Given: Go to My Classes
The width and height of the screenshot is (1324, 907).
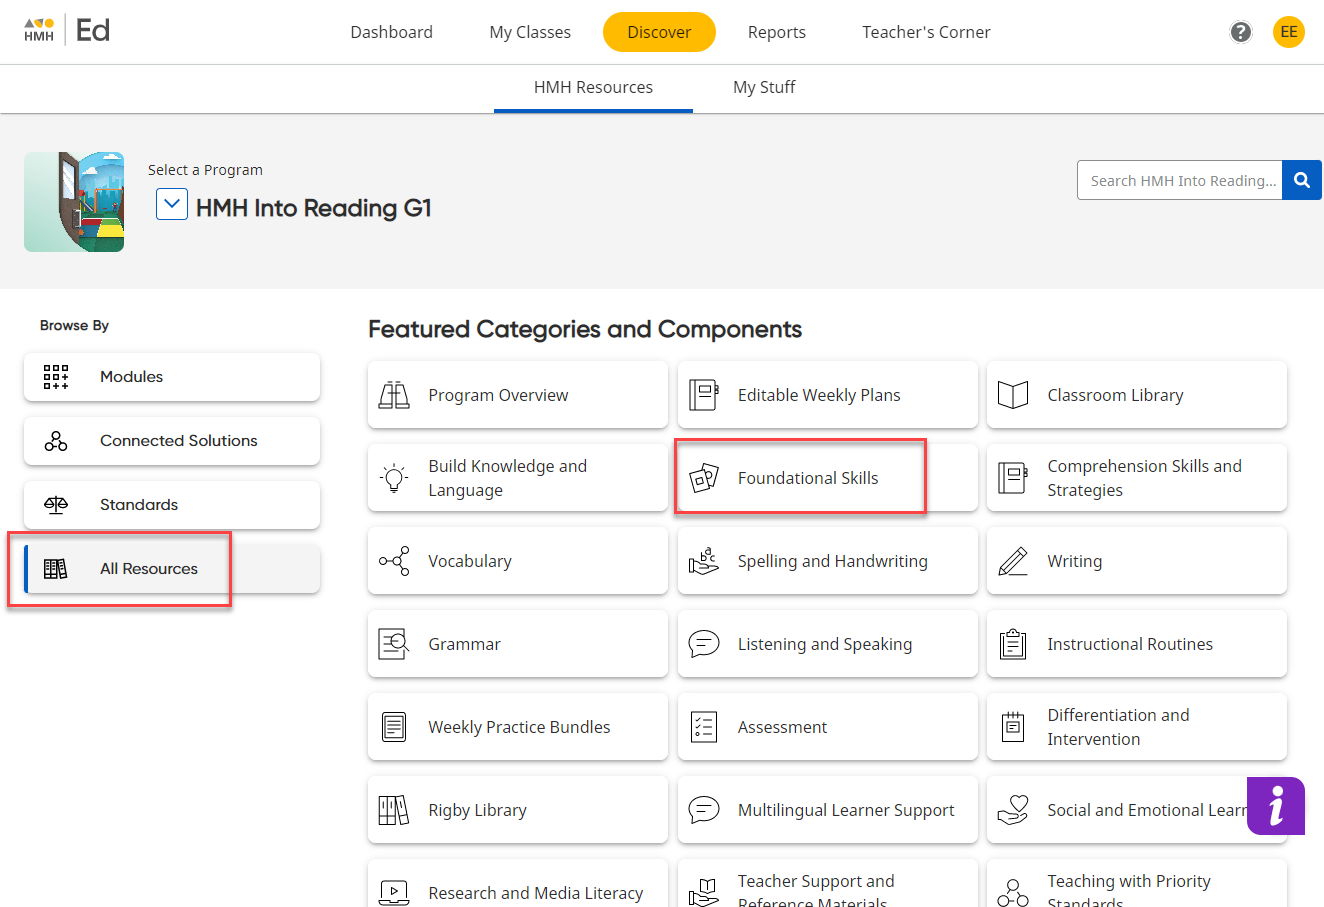Looking at the screenshot, I should pos(530,32).
